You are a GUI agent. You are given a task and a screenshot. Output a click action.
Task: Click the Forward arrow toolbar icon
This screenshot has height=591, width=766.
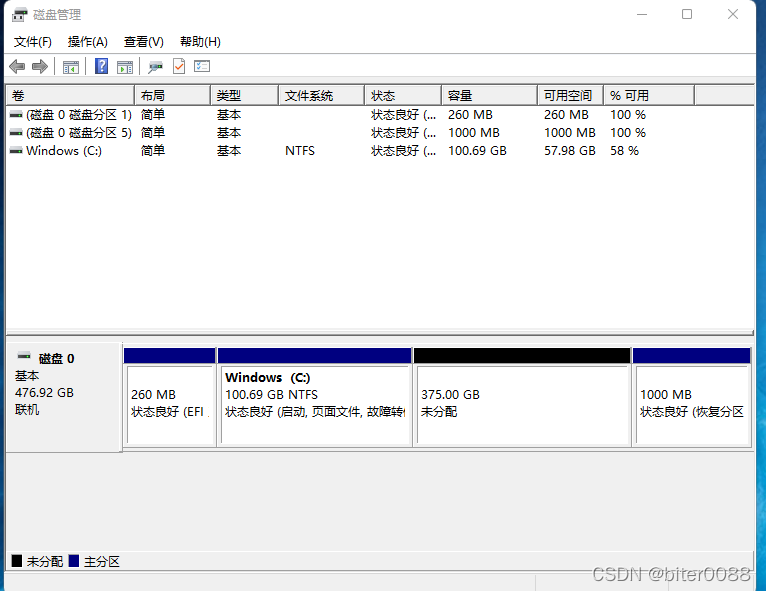pyautogui.click(x=40, y=66)
